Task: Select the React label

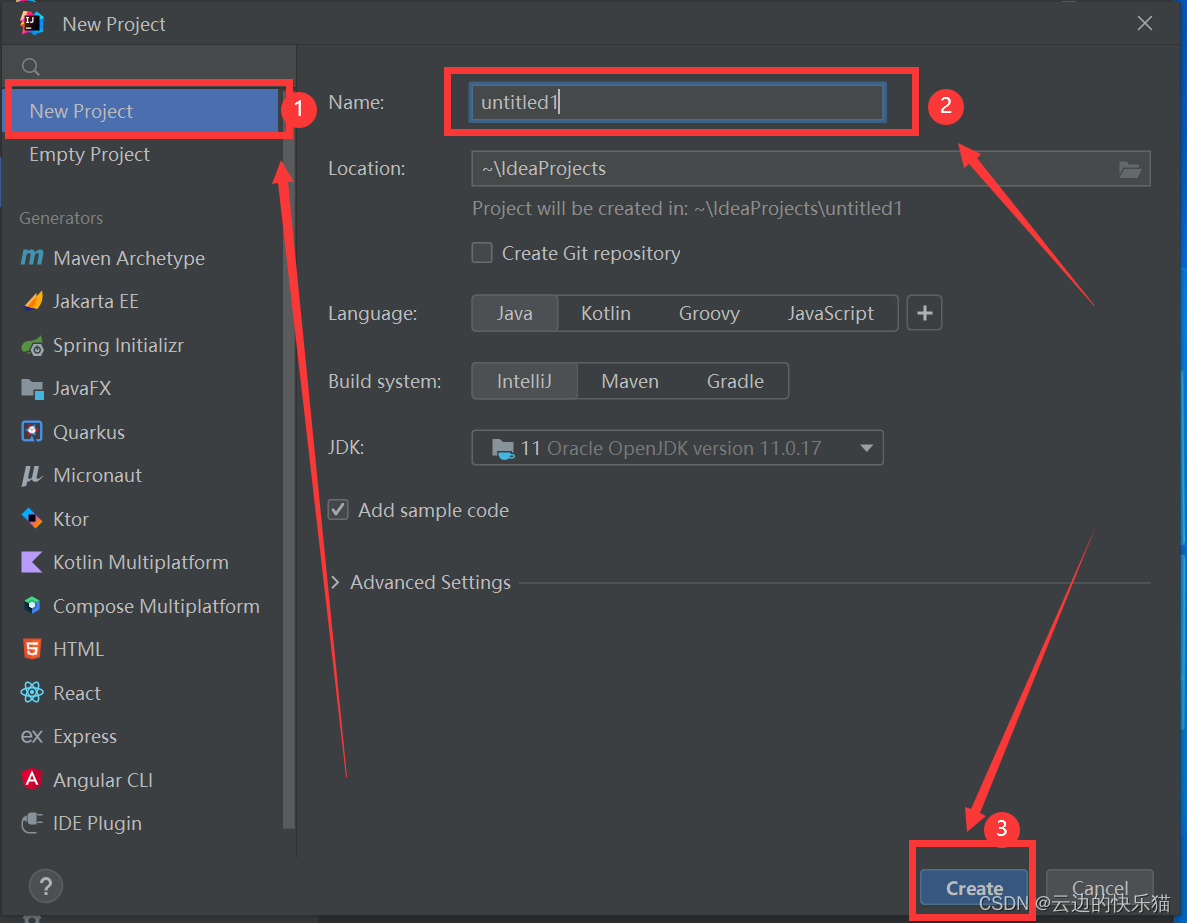Action: 76,693
